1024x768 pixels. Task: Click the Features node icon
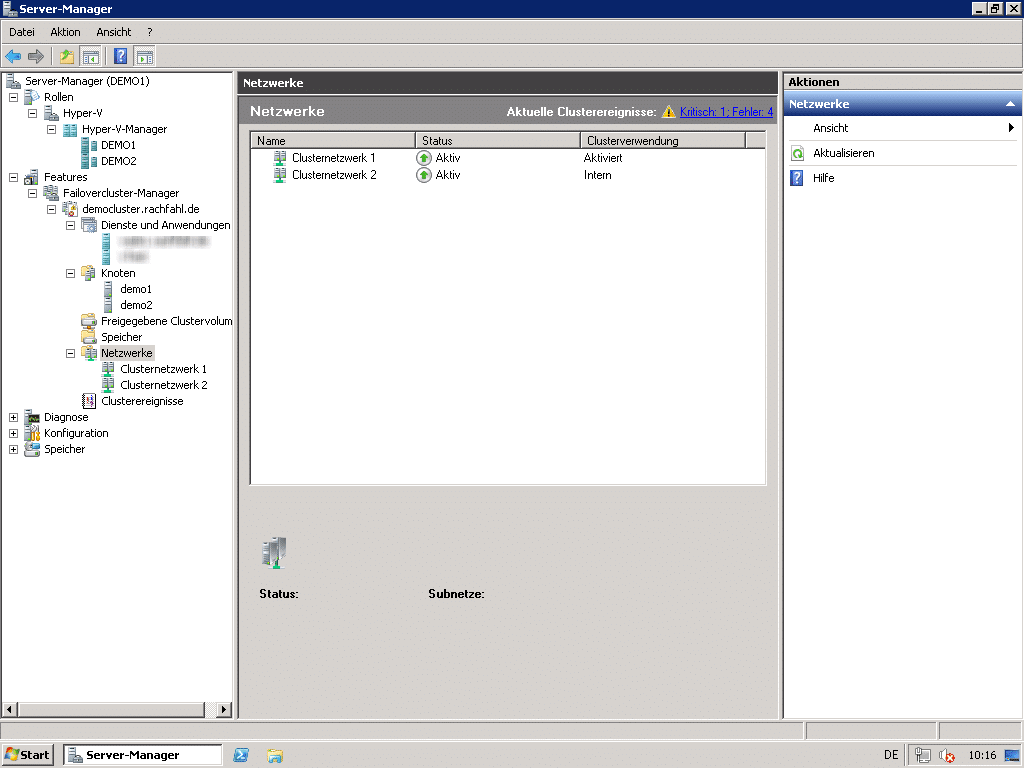[31, 177]
